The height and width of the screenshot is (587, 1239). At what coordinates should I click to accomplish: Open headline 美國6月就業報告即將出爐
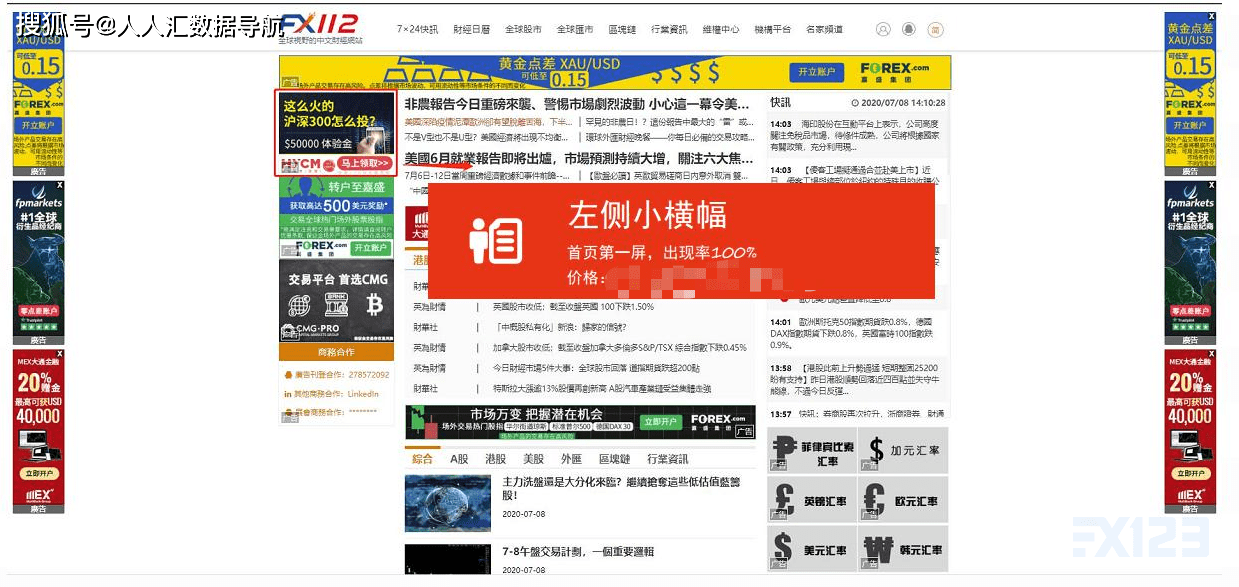click(579, 158)
